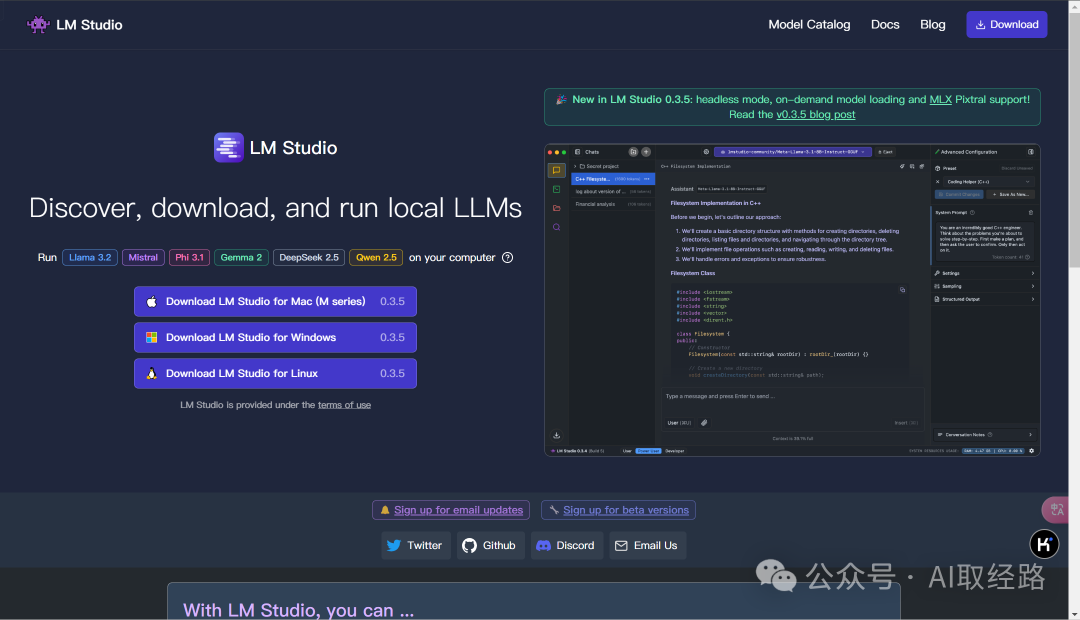Select the Phi 3.1 model badge
Viewport: 1080px width, 620px height.
(x=189, y=258)
